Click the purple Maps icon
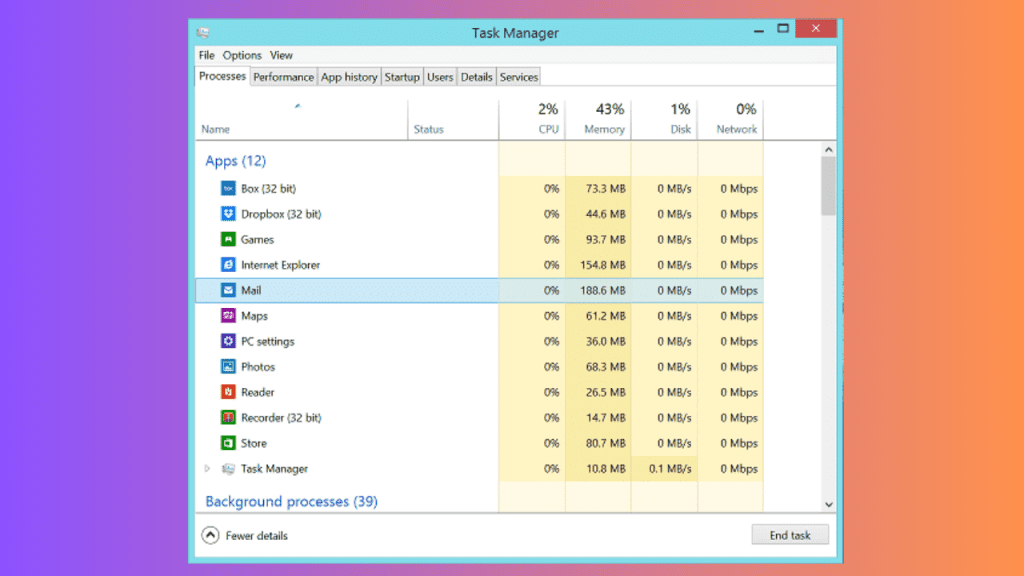Viewport: 1024px width, 576px height. click(x=228, y=316)
